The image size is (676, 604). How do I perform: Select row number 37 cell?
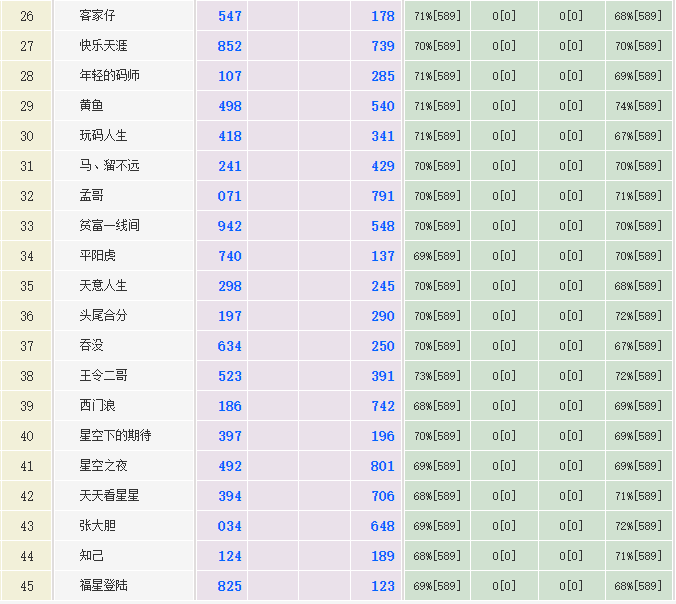(x=27, y=346)
